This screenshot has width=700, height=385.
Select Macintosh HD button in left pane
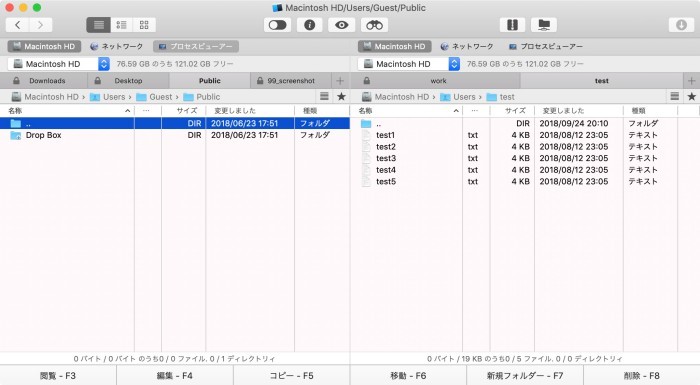(x=44, y=46)
